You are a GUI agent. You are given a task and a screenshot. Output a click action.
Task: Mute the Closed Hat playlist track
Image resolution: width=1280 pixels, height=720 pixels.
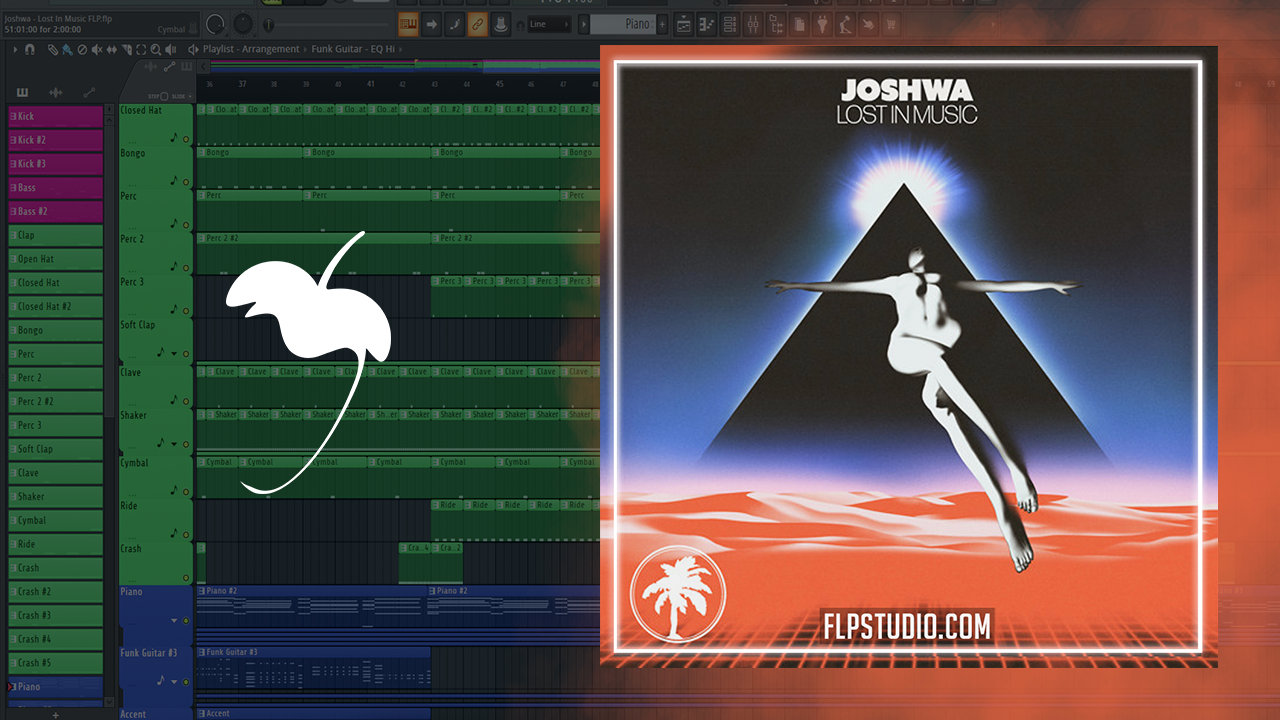tap(186, 139)
